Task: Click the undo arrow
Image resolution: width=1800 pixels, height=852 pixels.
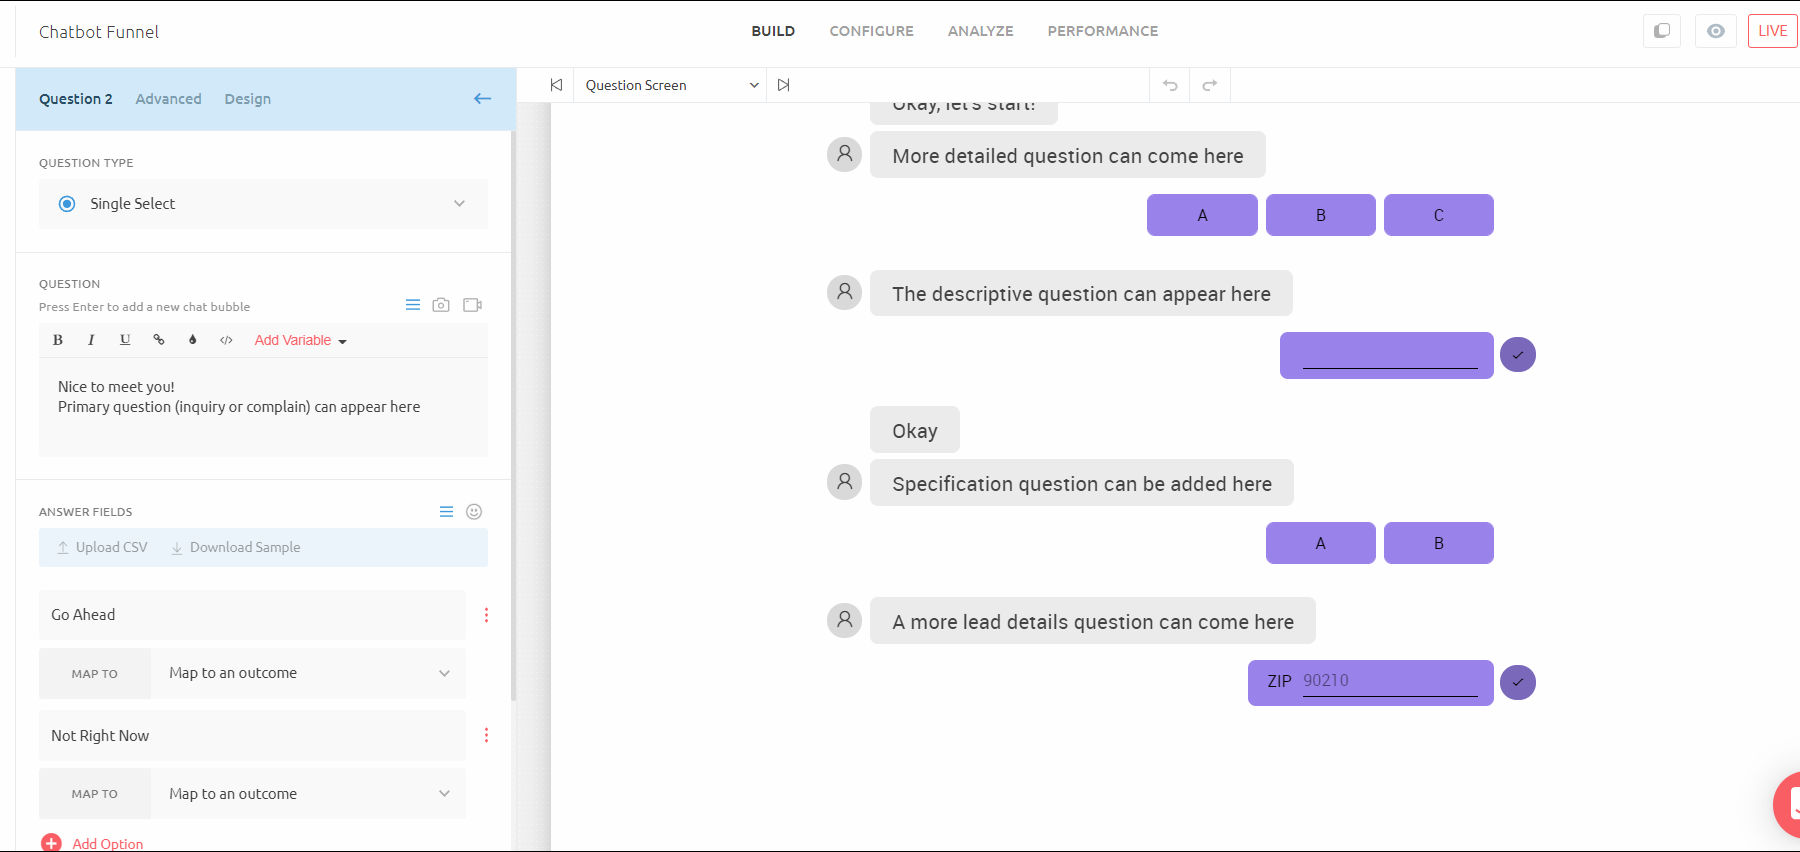Action: [1170, 85]
